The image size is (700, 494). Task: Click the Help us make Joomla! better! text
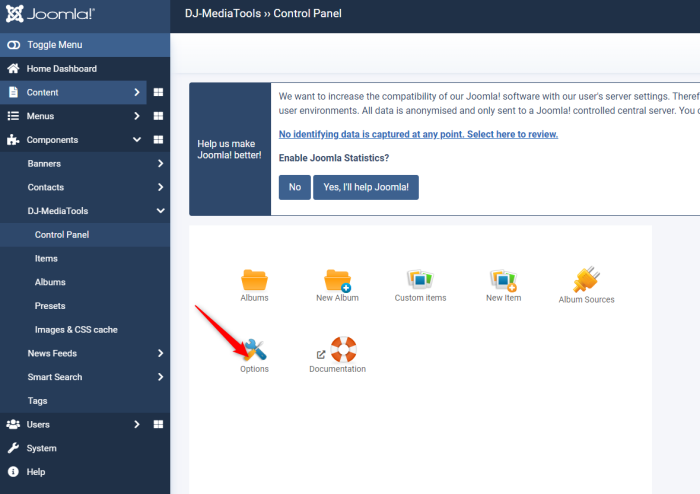pos(229,149)
